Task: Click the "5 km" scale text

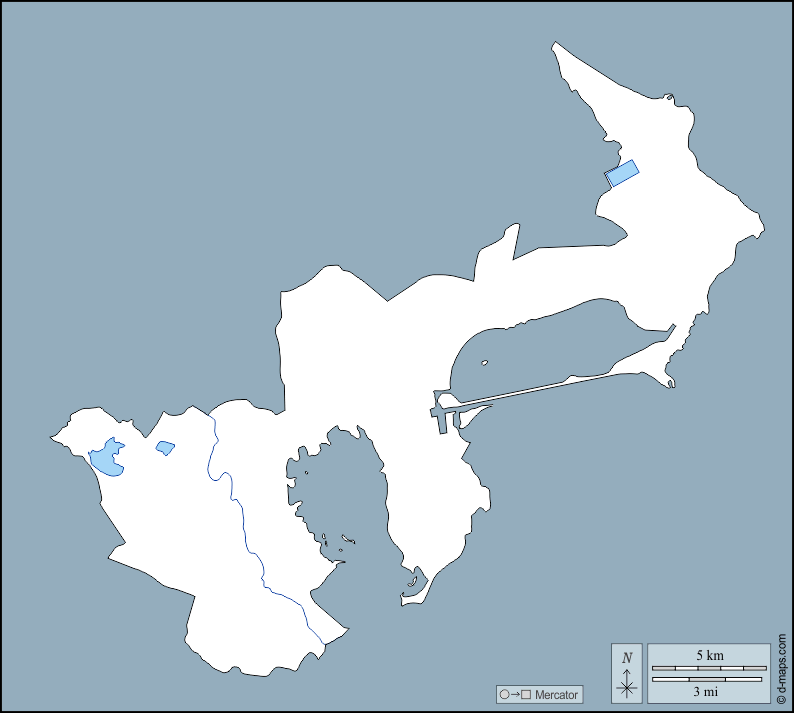Action: [709, 656]
